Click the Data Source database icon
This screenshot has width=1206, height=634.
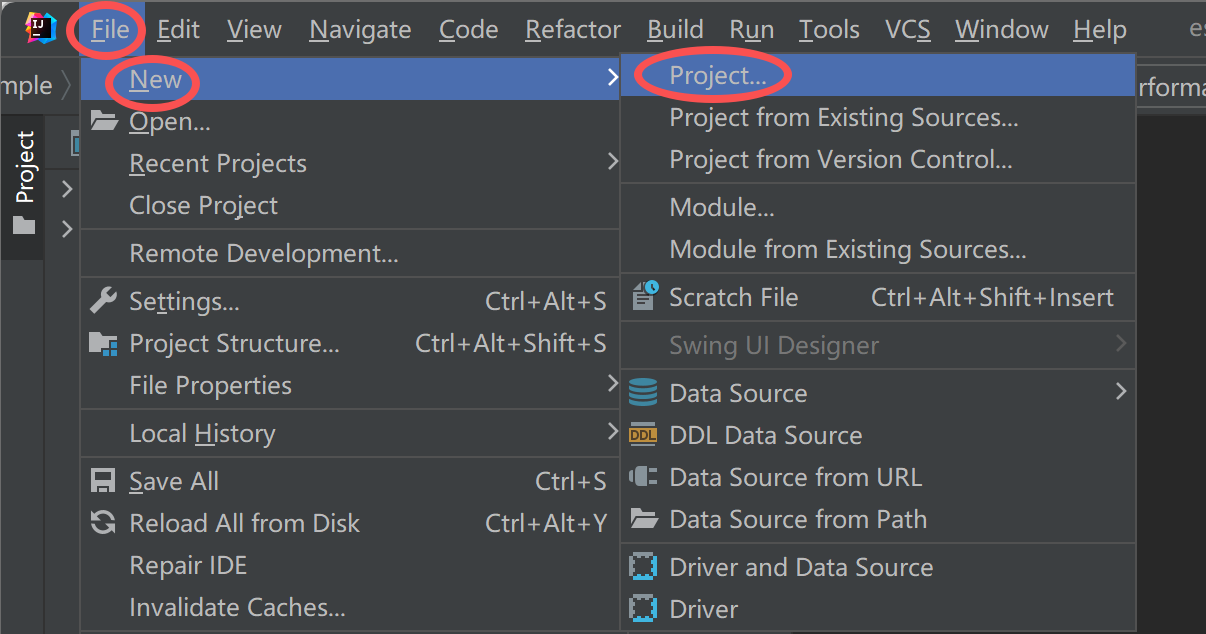click(643, 393)
